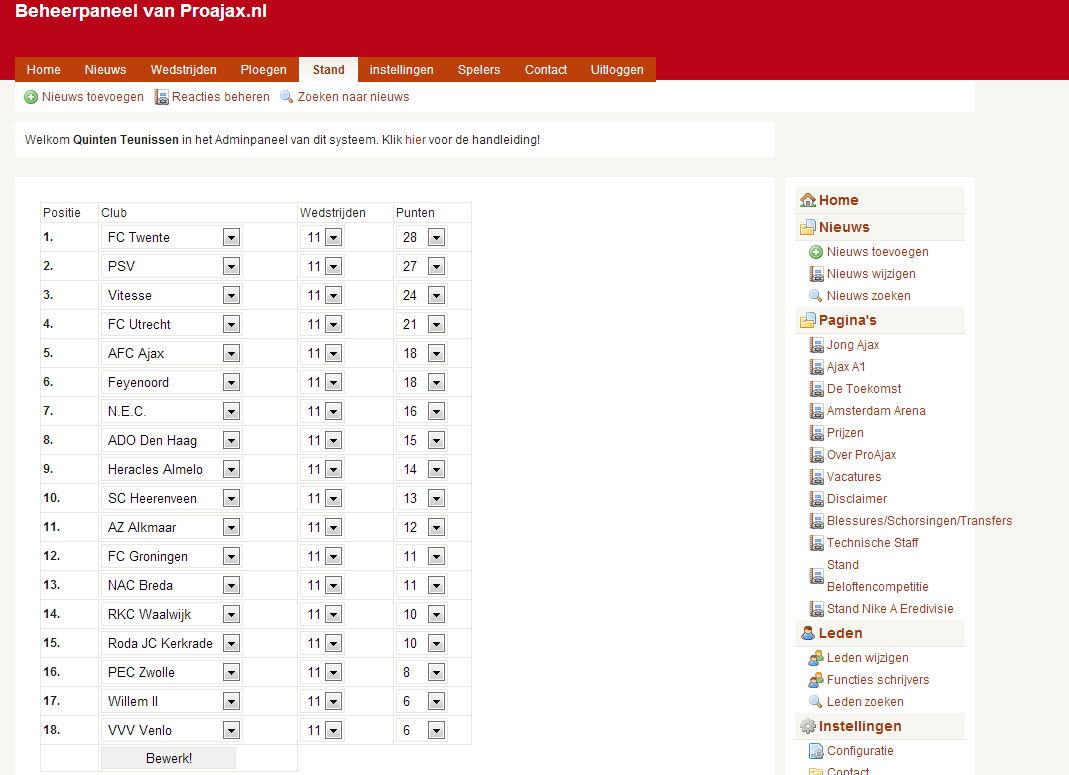Click the person icon beside Leden heading
The image size is (1069, 775).
point(808,633)
